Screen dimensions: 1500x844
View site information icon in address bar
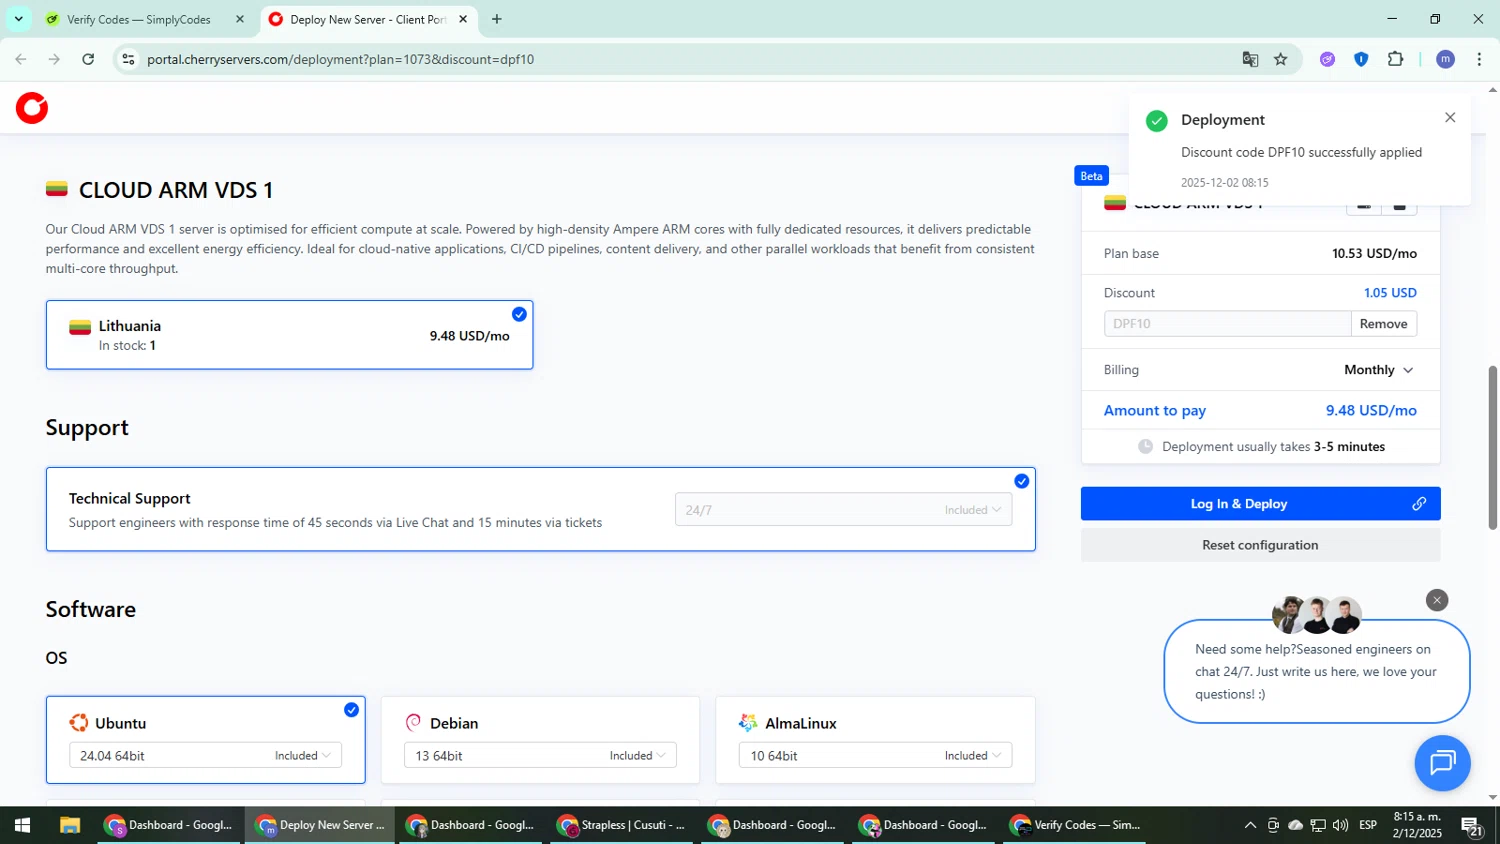point(128,59)
